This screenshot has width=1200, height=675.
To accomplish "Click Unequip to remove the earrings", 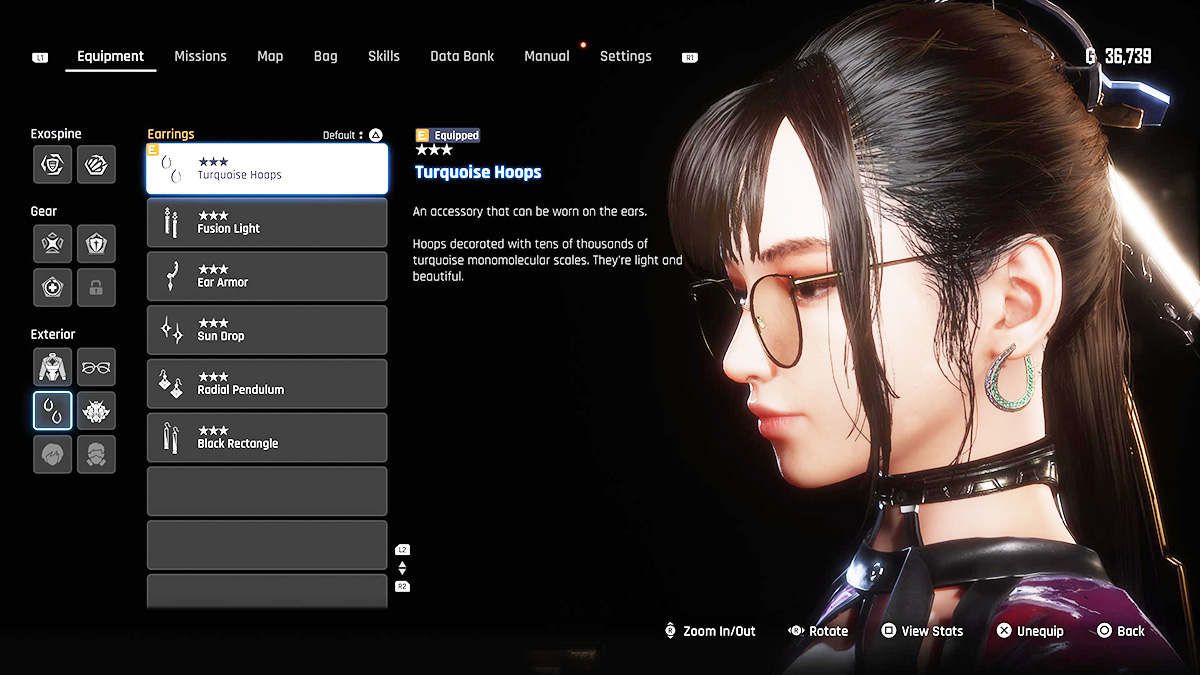I will point(1030,631).
